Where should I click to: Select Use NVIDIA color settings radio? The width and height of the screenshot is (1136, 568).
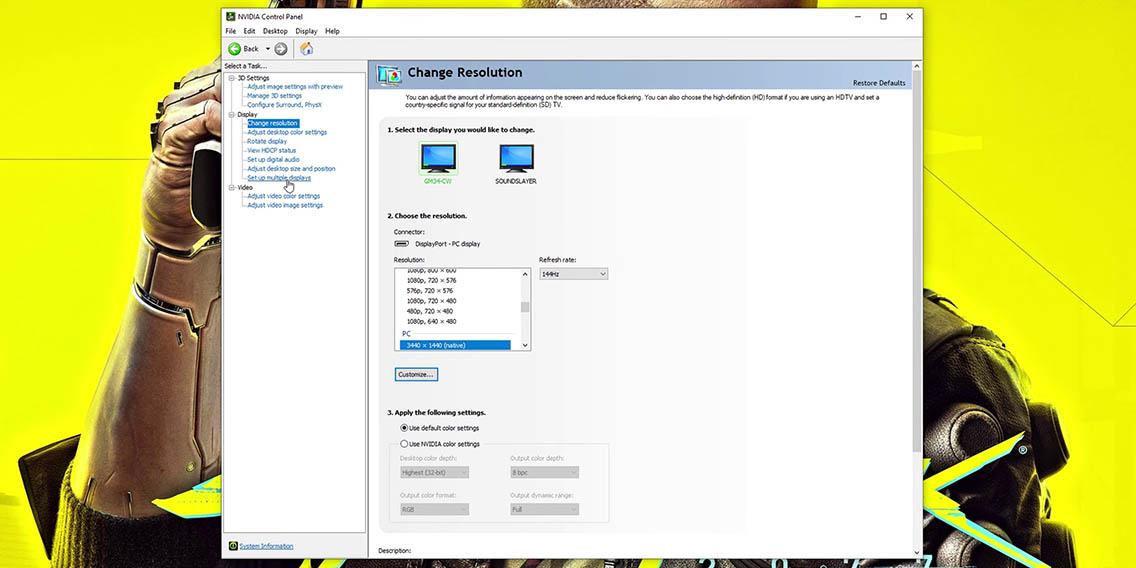[404, 444]
